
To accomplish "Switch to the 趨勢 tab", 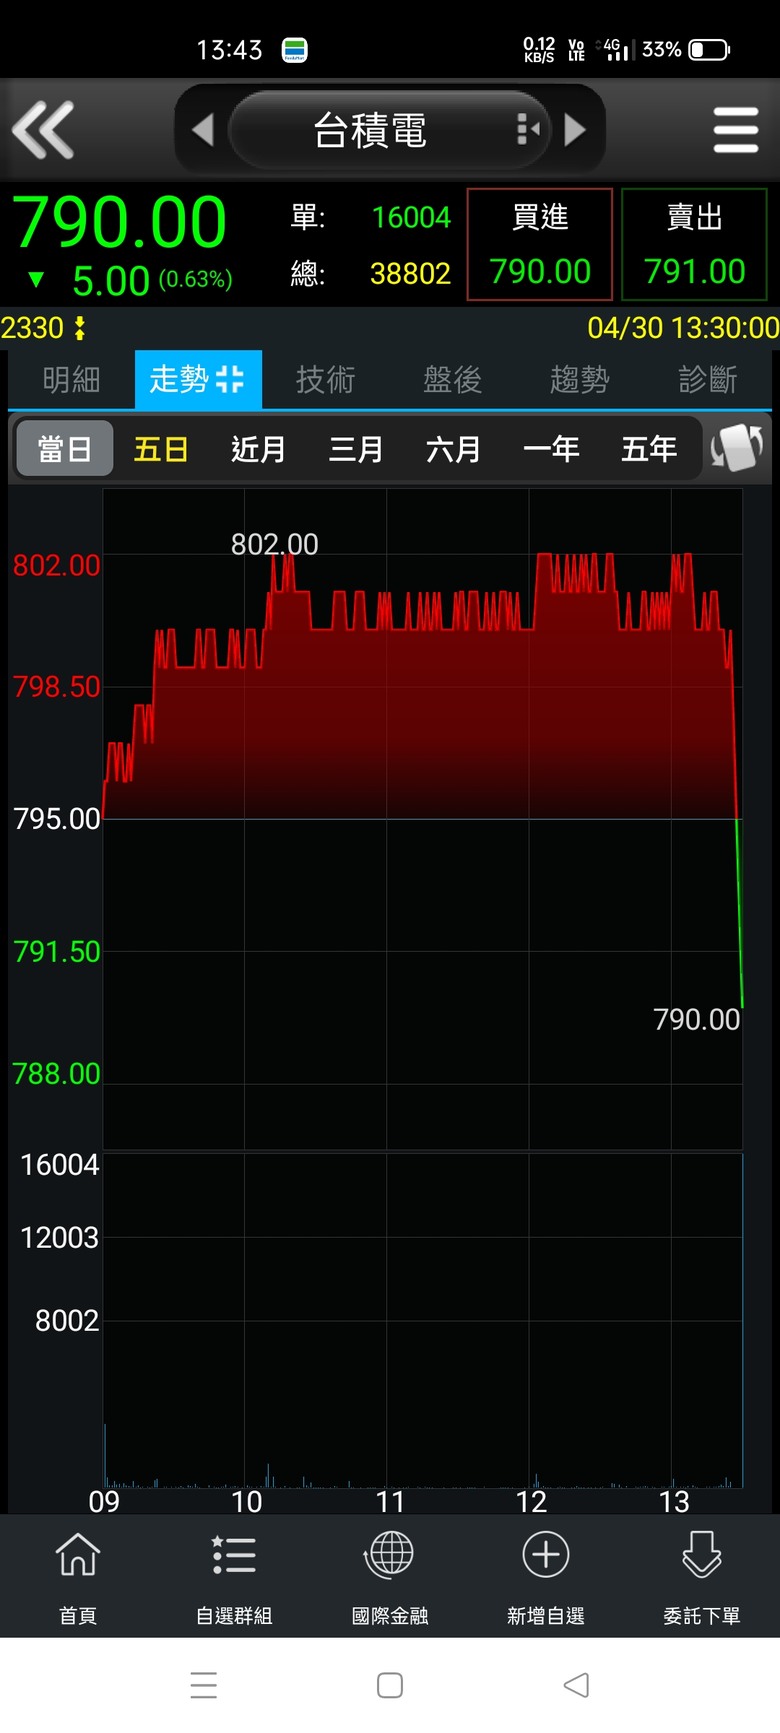I will pos(579,379).
